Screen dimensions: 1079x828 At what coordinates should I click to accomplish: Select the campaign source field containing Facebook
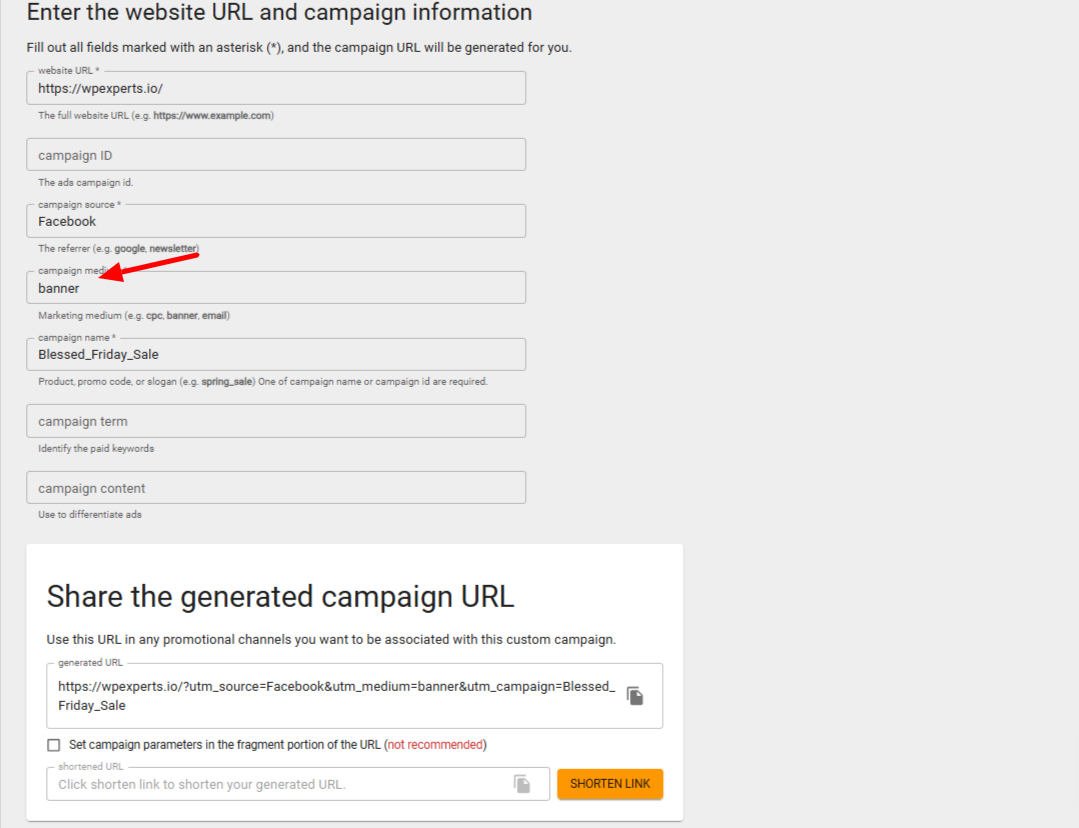pyautogui.click(x=275, y=221)
